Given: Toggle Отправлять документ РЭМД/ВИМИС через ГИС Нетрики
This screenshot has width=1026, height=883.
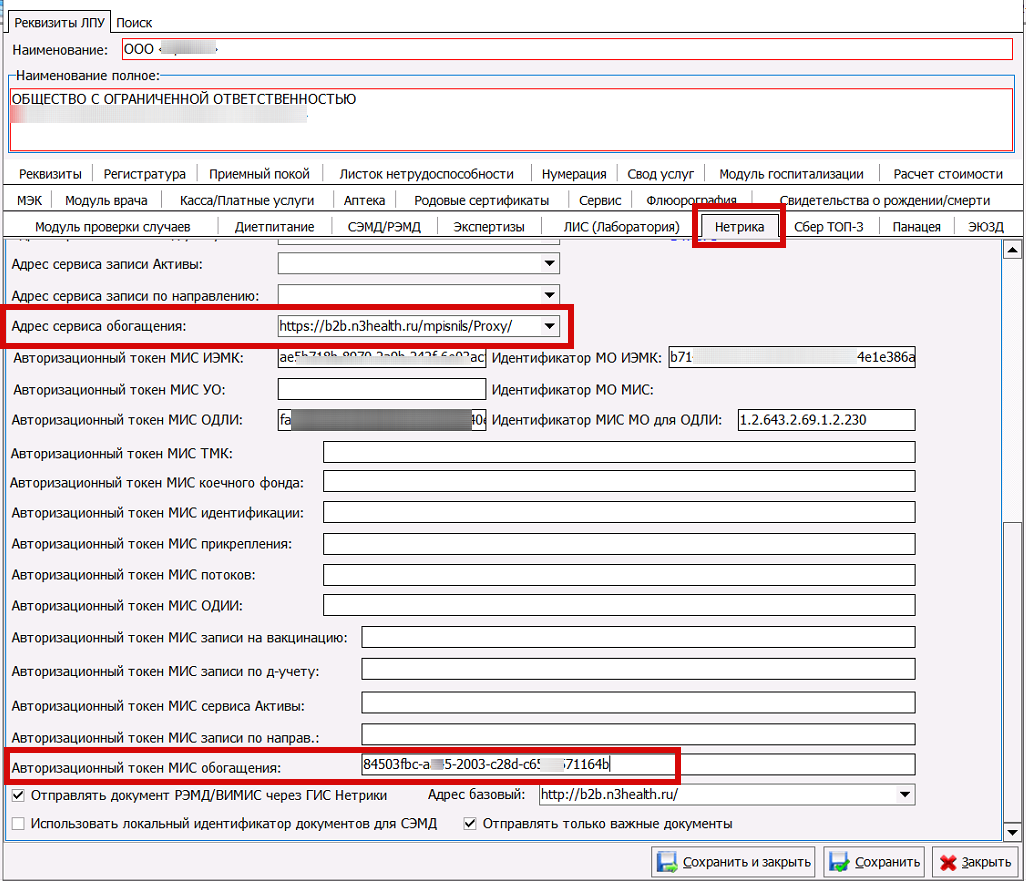Looking at the screenshot, I should pos(18,795).
